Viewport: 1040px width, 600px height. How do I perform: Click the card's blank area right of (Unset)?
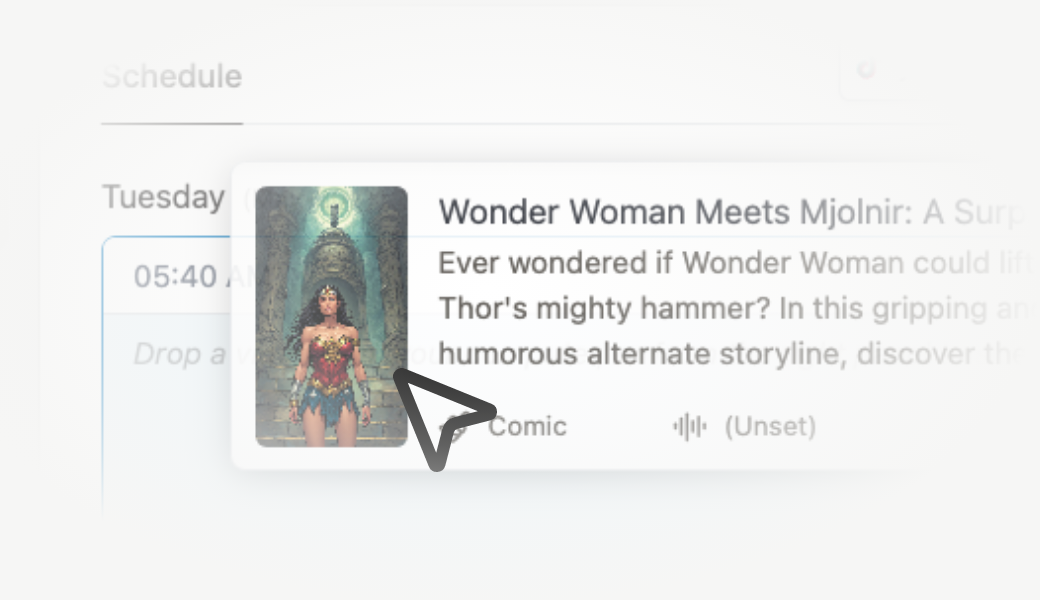coord(922,426)
